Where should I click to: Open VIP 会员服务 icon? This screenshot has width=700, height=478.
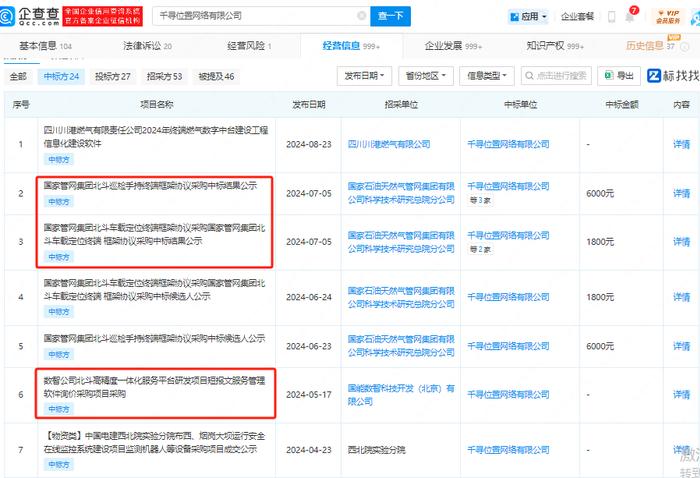click(x=668, y=17)
